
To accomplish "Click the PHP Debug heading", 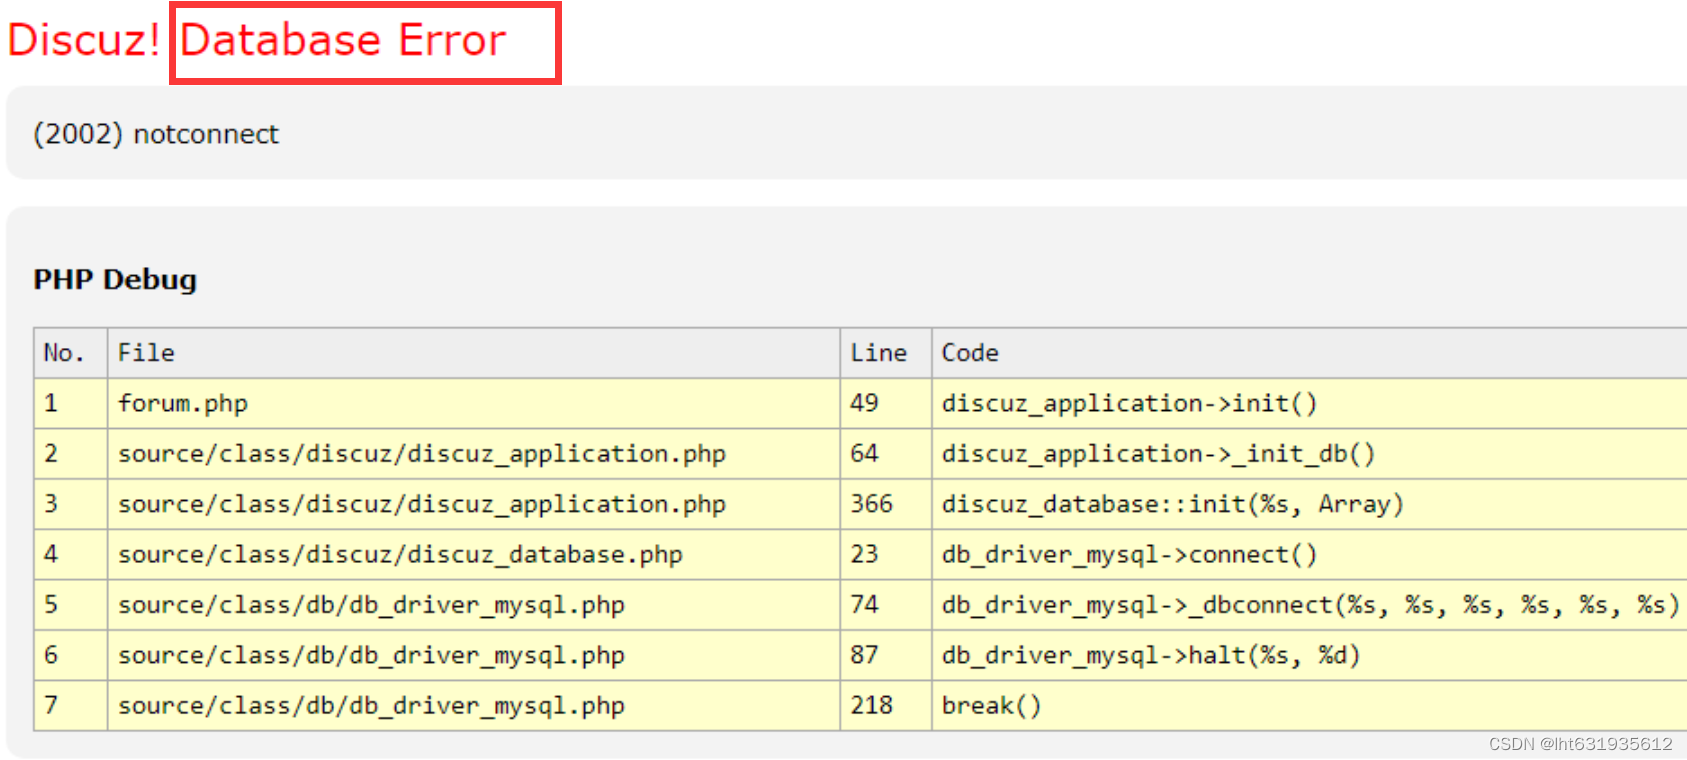I will pos(115,279).
